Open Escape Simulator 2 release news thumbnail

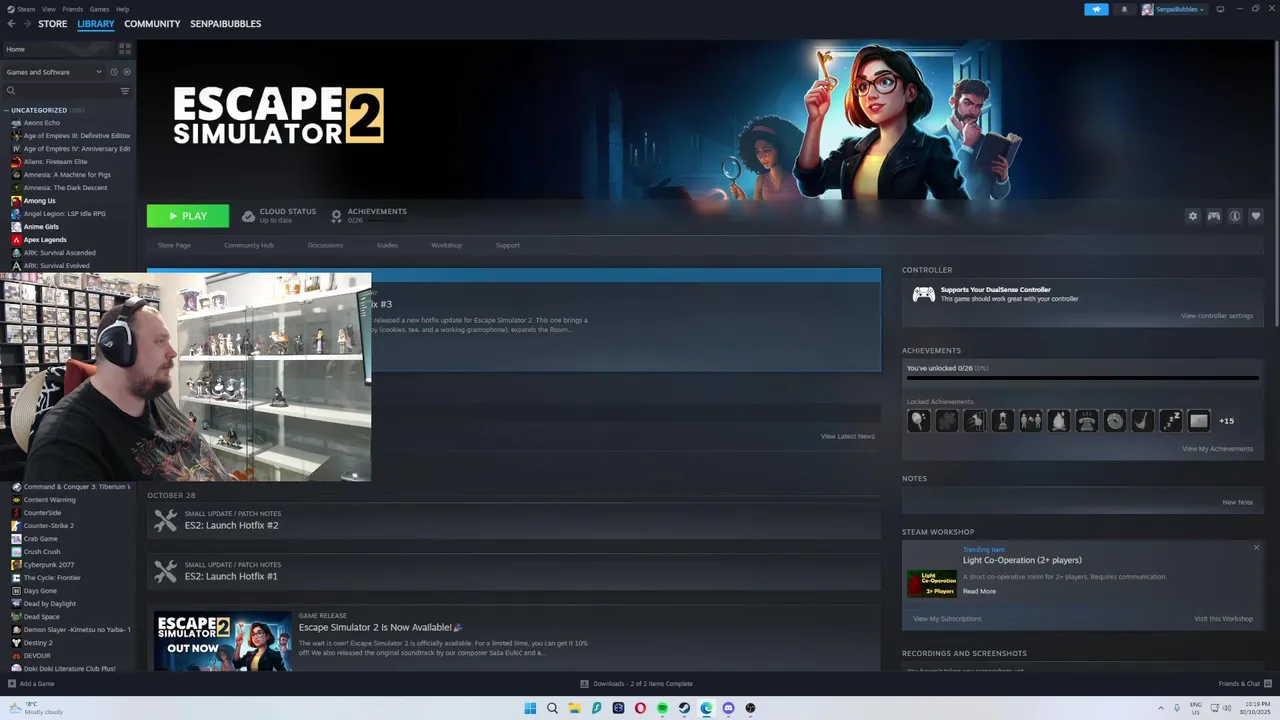pos(222,640)
